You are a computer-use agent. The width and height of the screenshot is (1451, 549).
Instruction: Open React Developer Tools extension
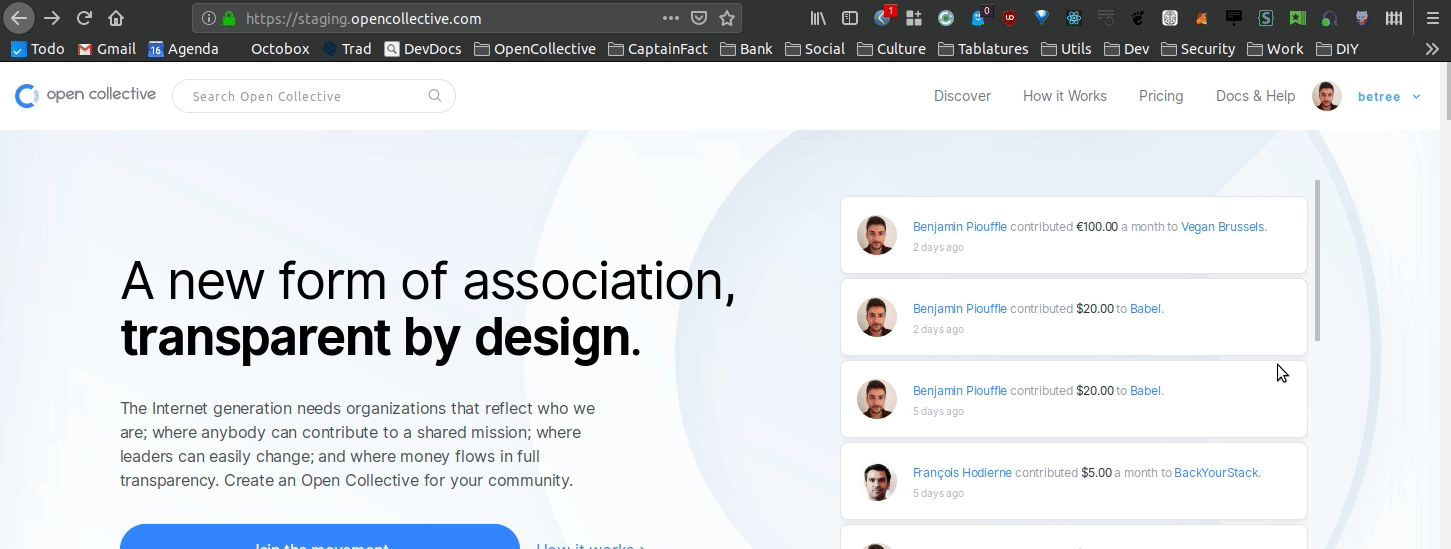(x=1074, y=18)
